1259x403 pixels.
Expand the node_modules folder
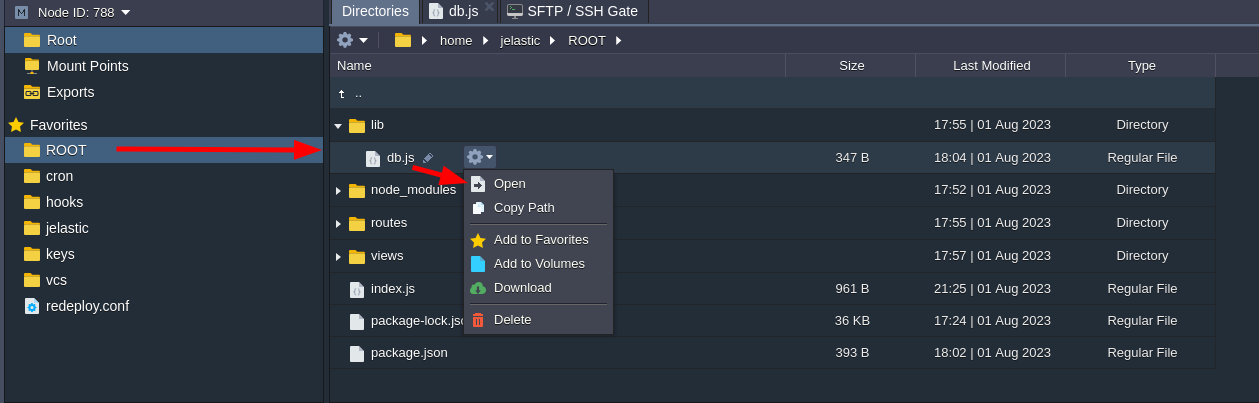338,191
